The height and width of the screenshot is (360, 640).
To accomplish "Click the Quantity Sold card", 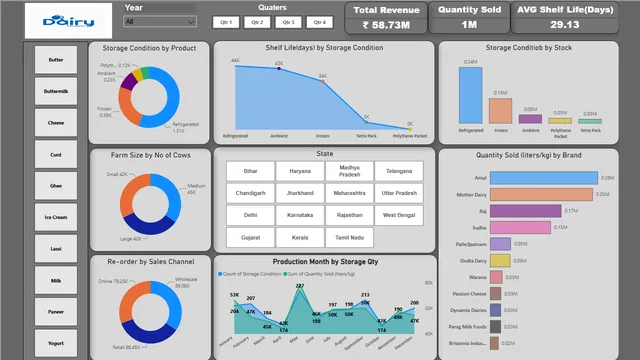I will point(469,18).
